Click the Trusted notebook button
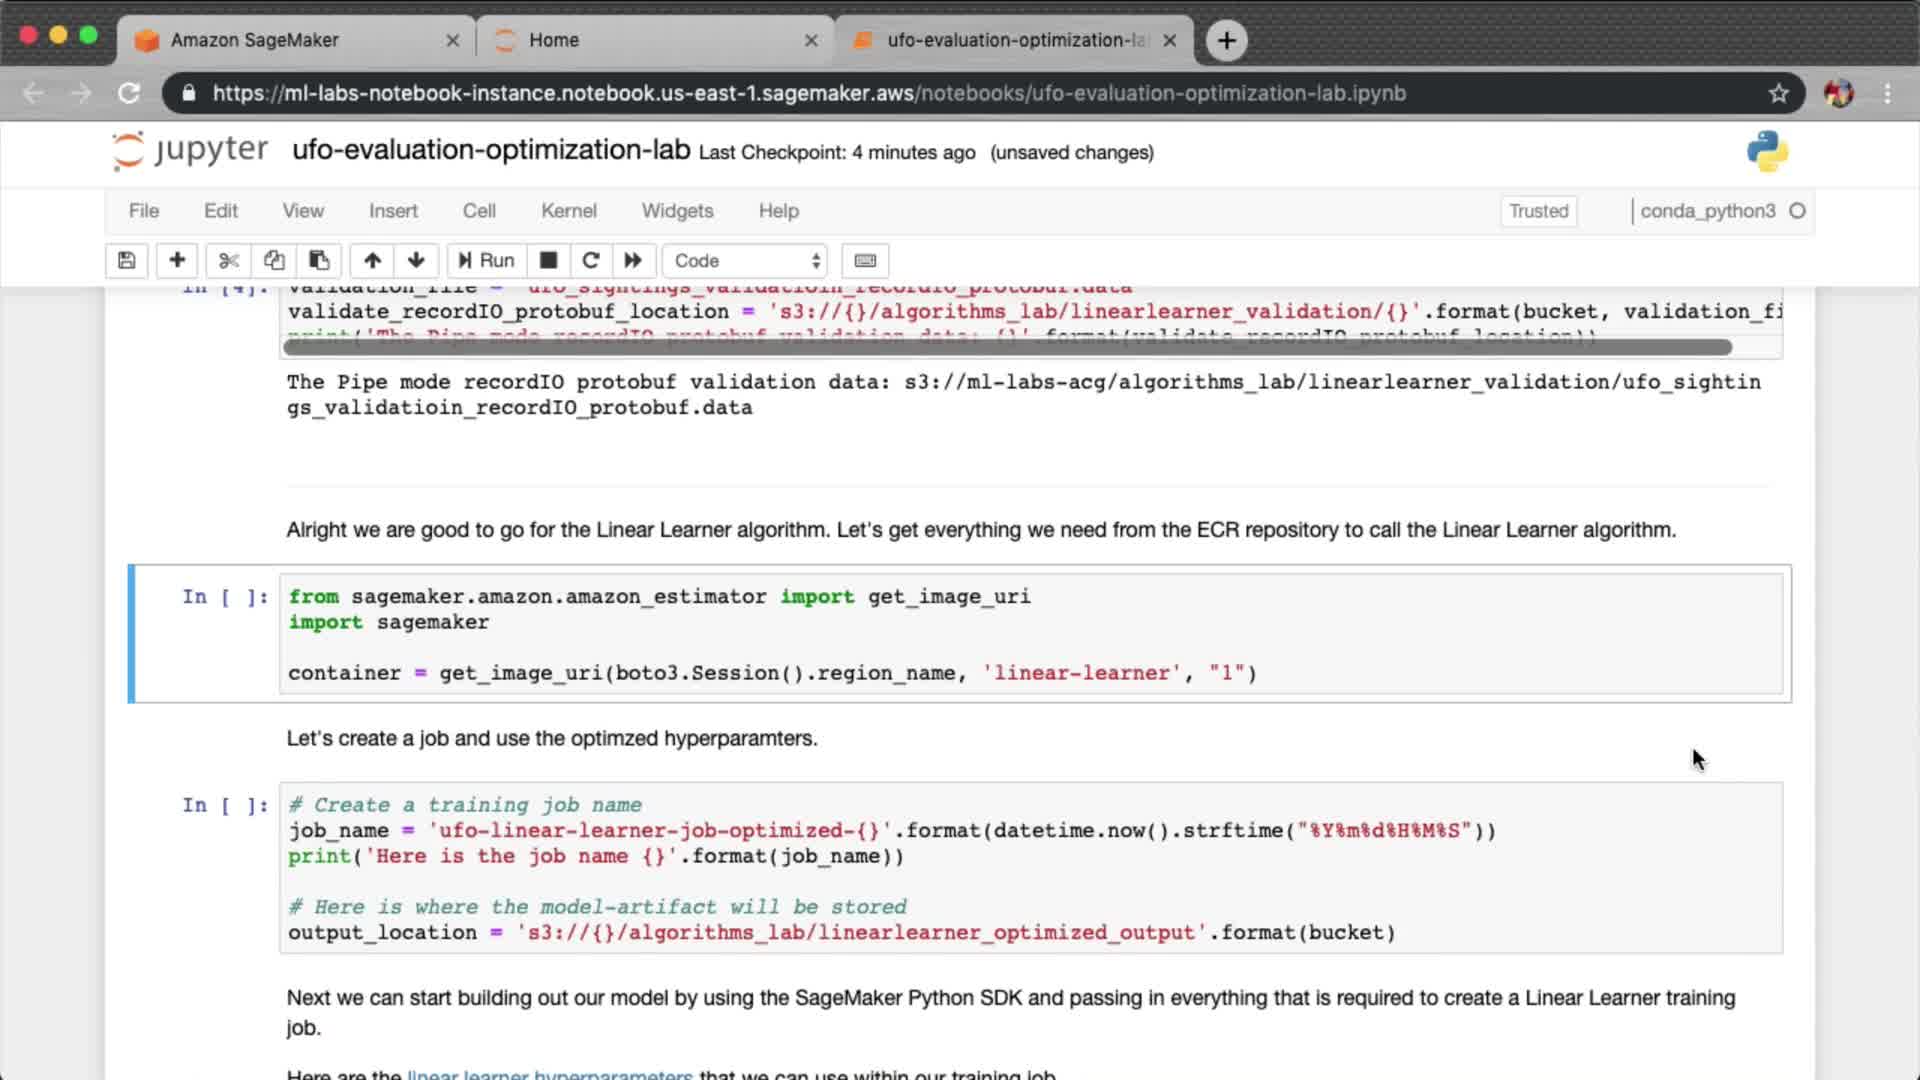The height and width of the screenshot is (1080, 1920). 1538,211
